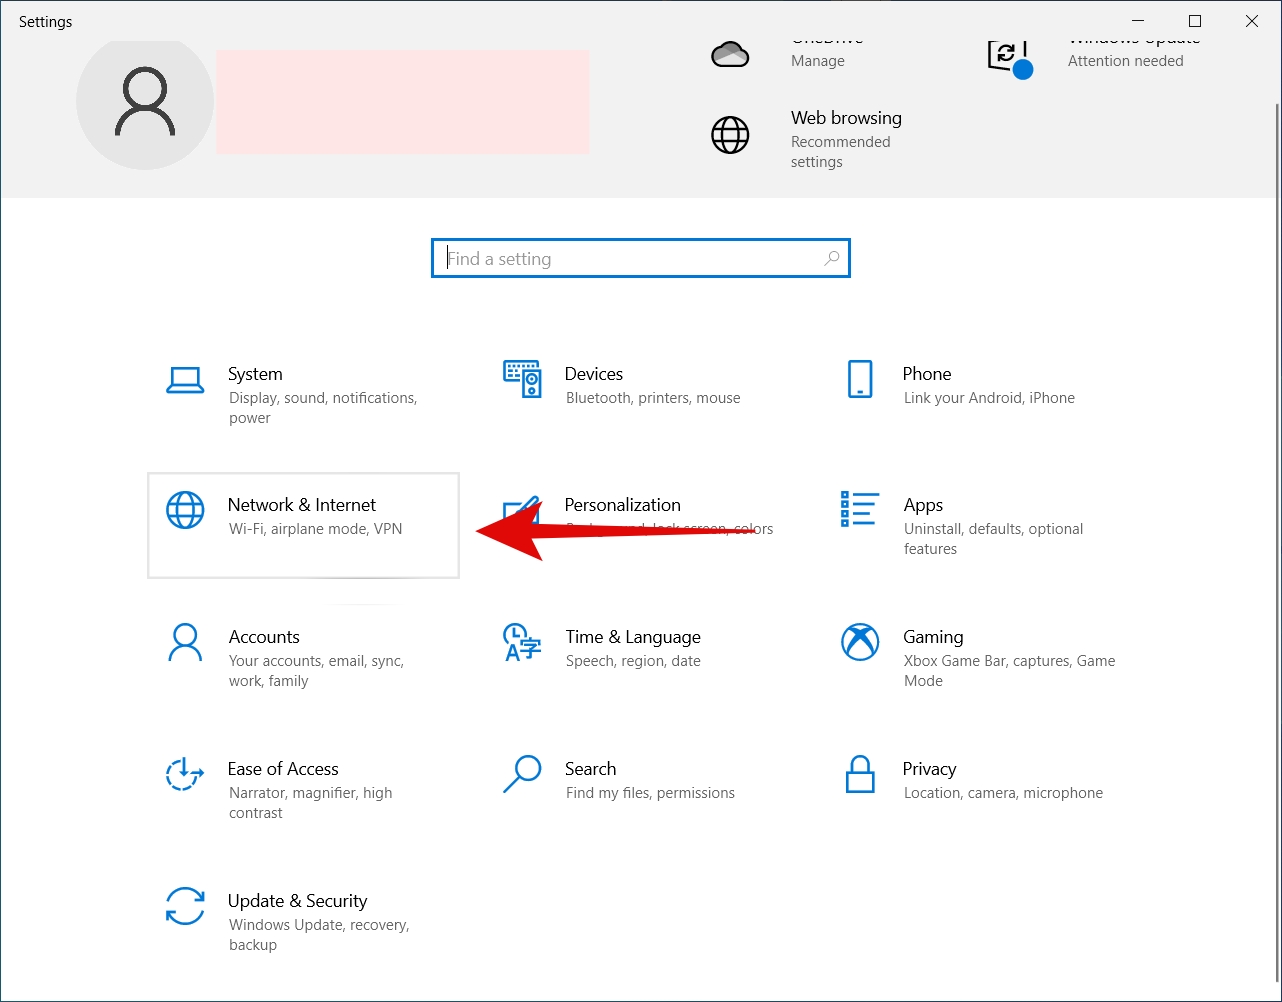Click the Manage text under OneDrive

pos(818,61)
